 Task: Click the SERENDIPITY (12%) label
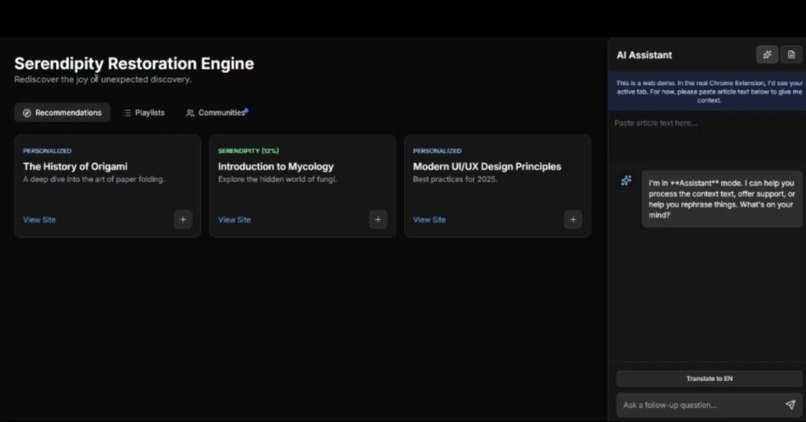(x=248, y=151)
